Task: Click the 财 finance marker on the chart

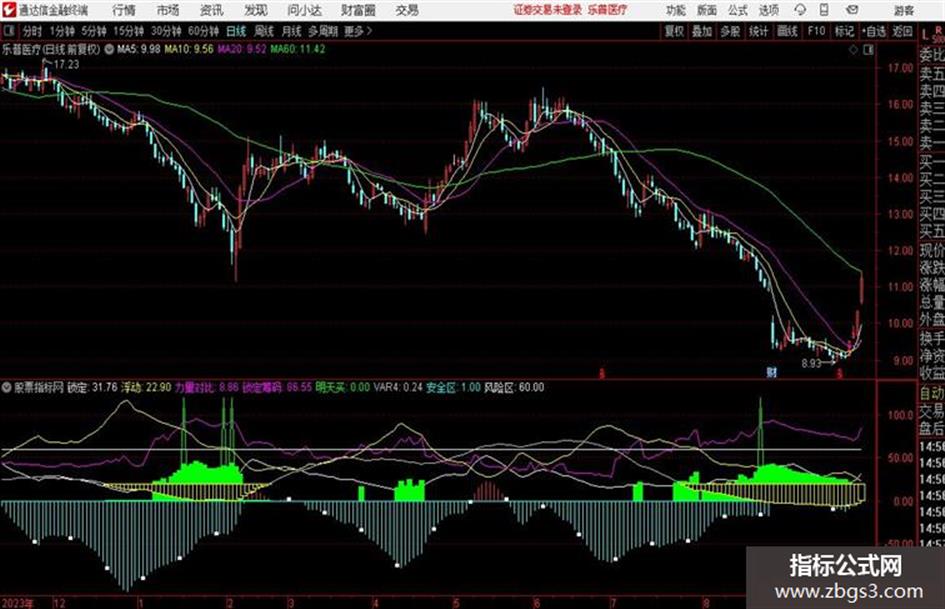Action: [x=771, y=372]
